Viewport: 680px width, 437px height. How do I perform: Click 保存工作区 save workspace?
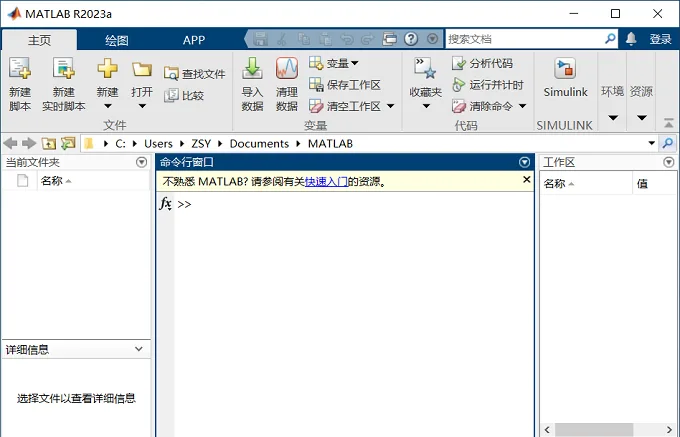click(345, 85)
